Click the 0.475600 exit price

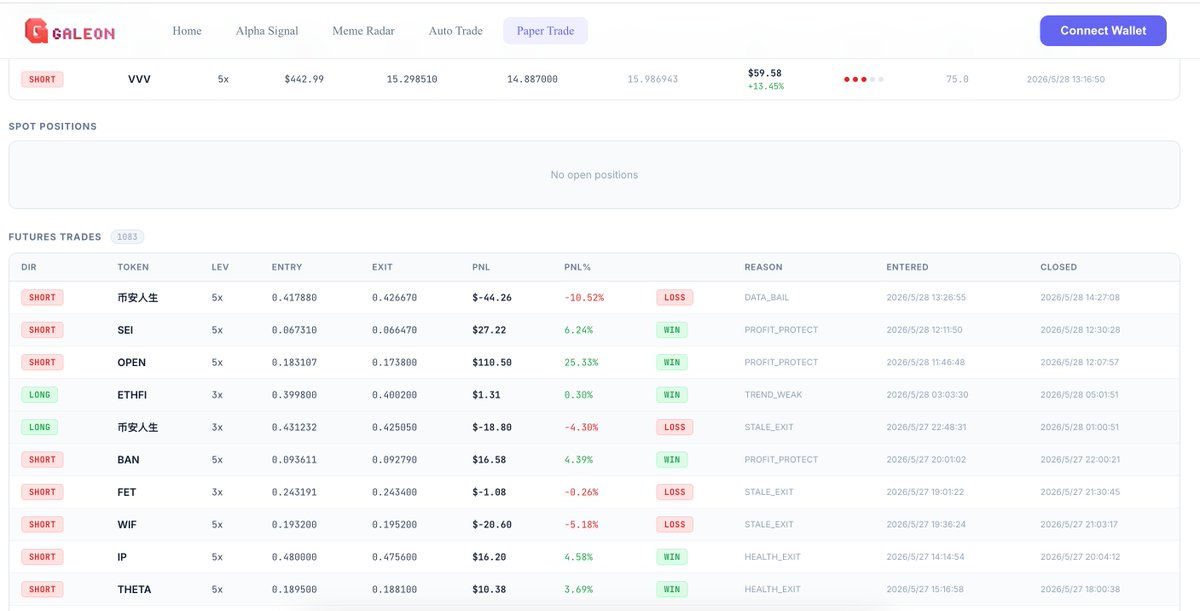(x=394, y=557)
